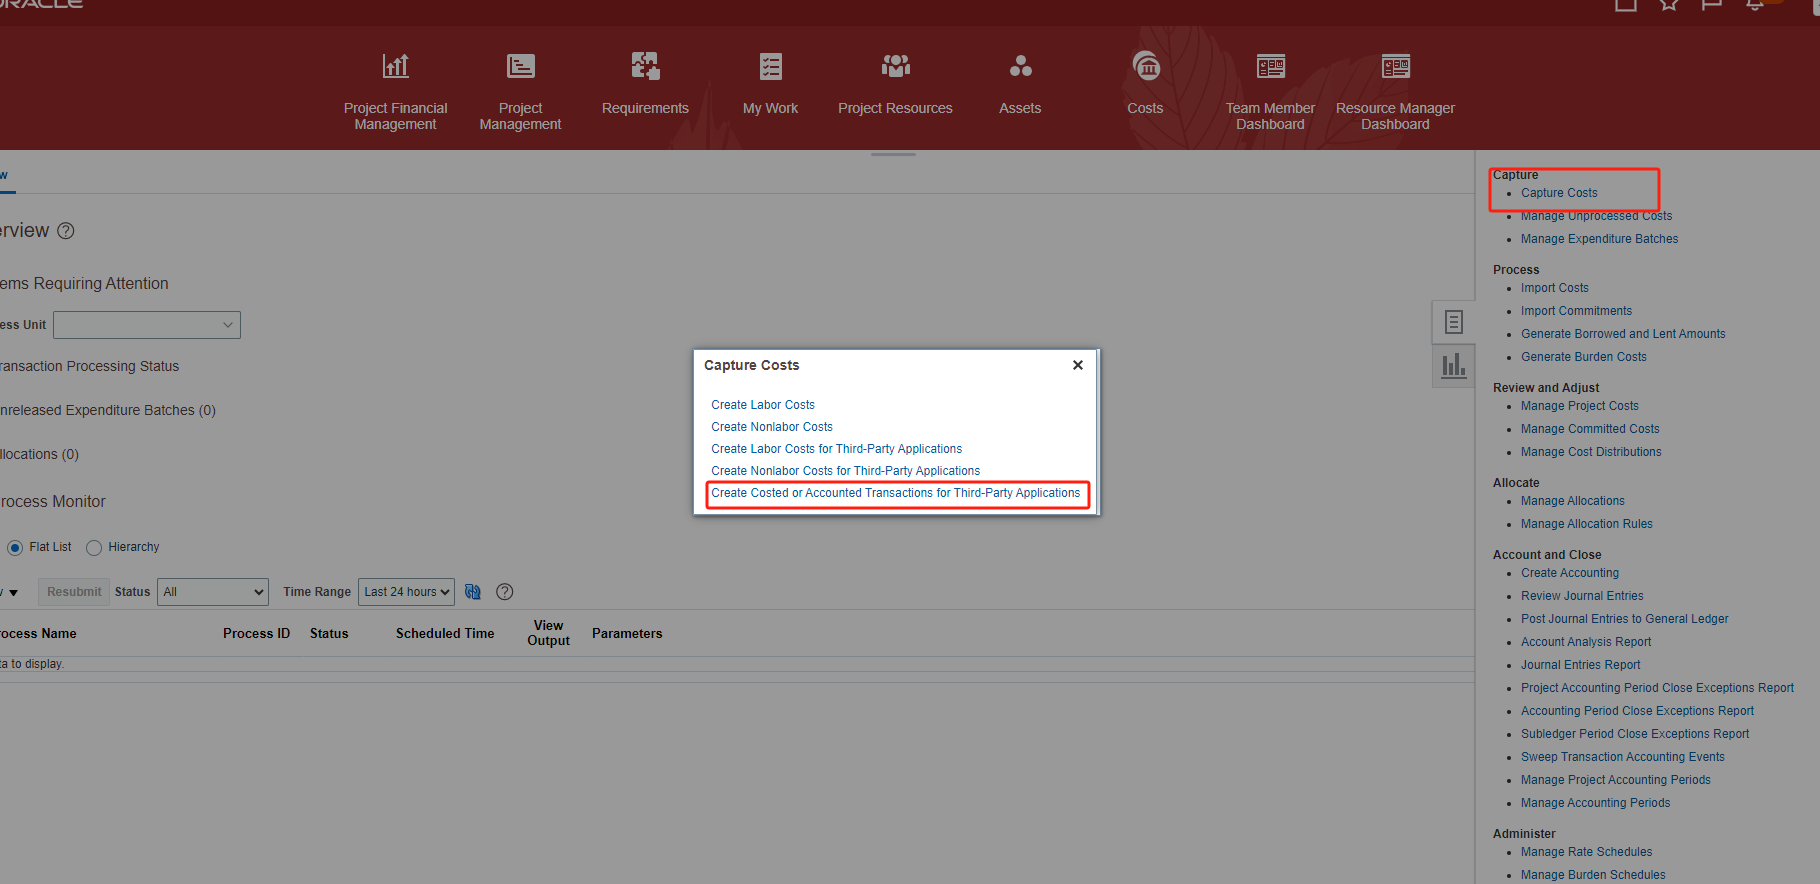
Task: Open the Status dropdown showing All
Action: (213, 592)
